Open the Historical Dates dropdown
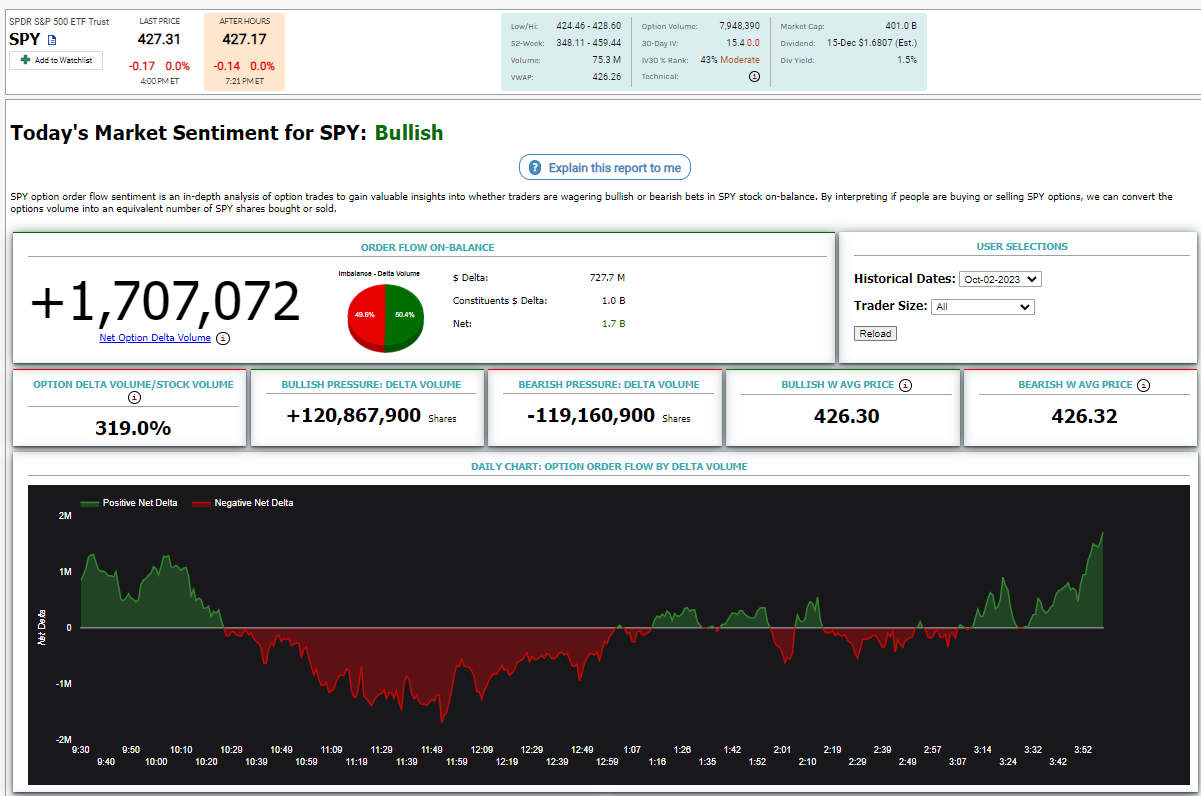Screen dimensions: 1201x796 1000,279
